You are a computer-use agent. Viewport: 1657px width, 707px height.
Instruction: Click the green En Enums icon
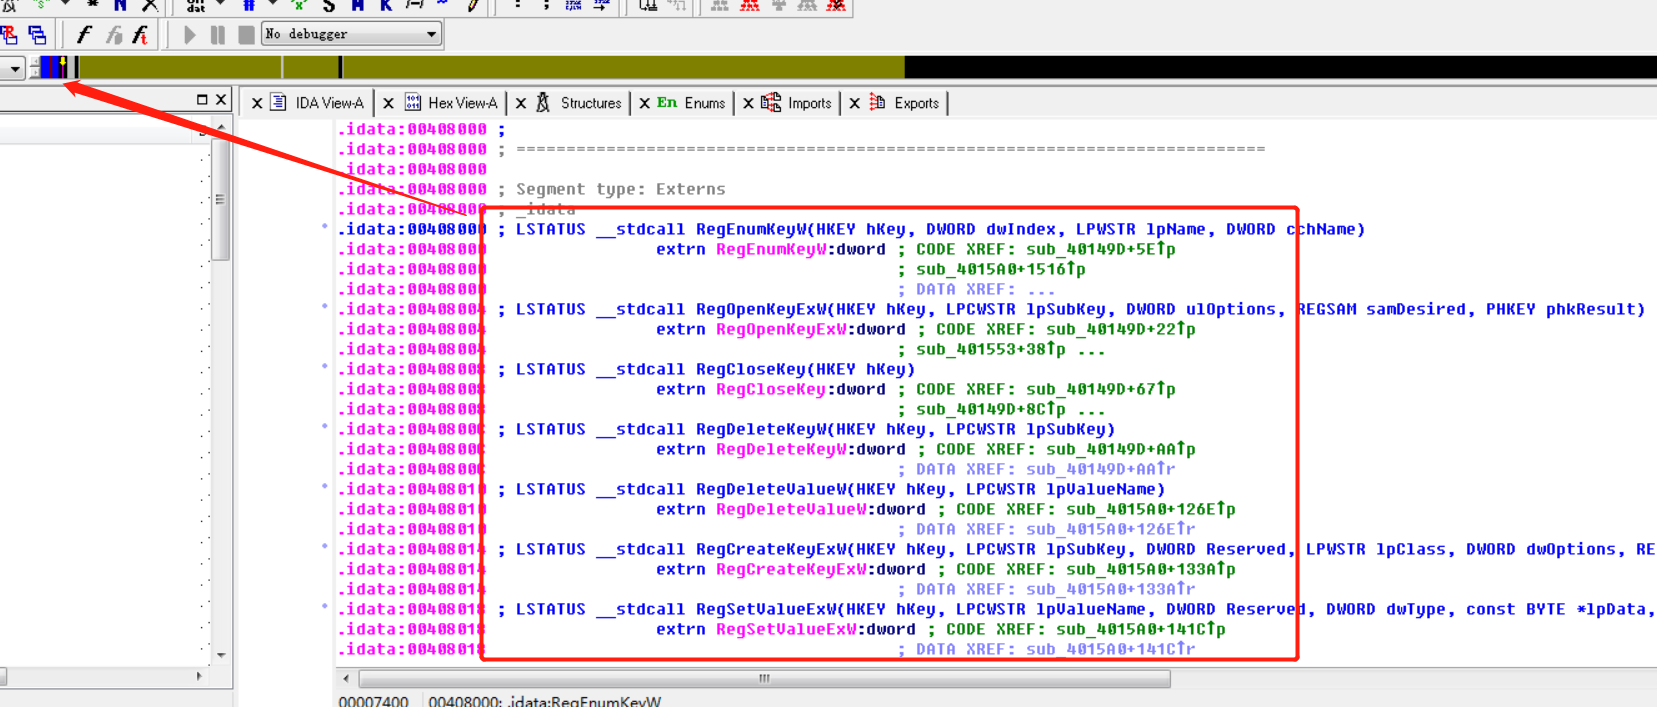click(667, 102)
